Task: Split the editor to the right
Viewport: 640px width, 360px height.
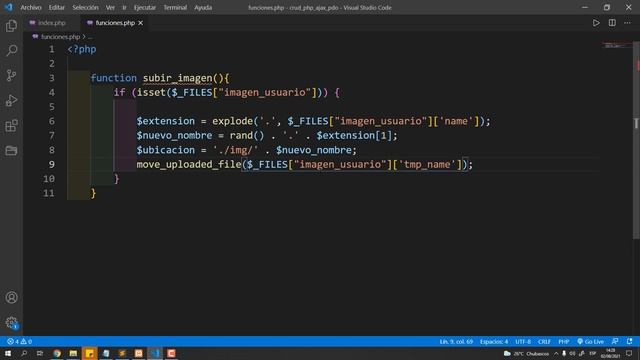Action: [x=612, y=23]
